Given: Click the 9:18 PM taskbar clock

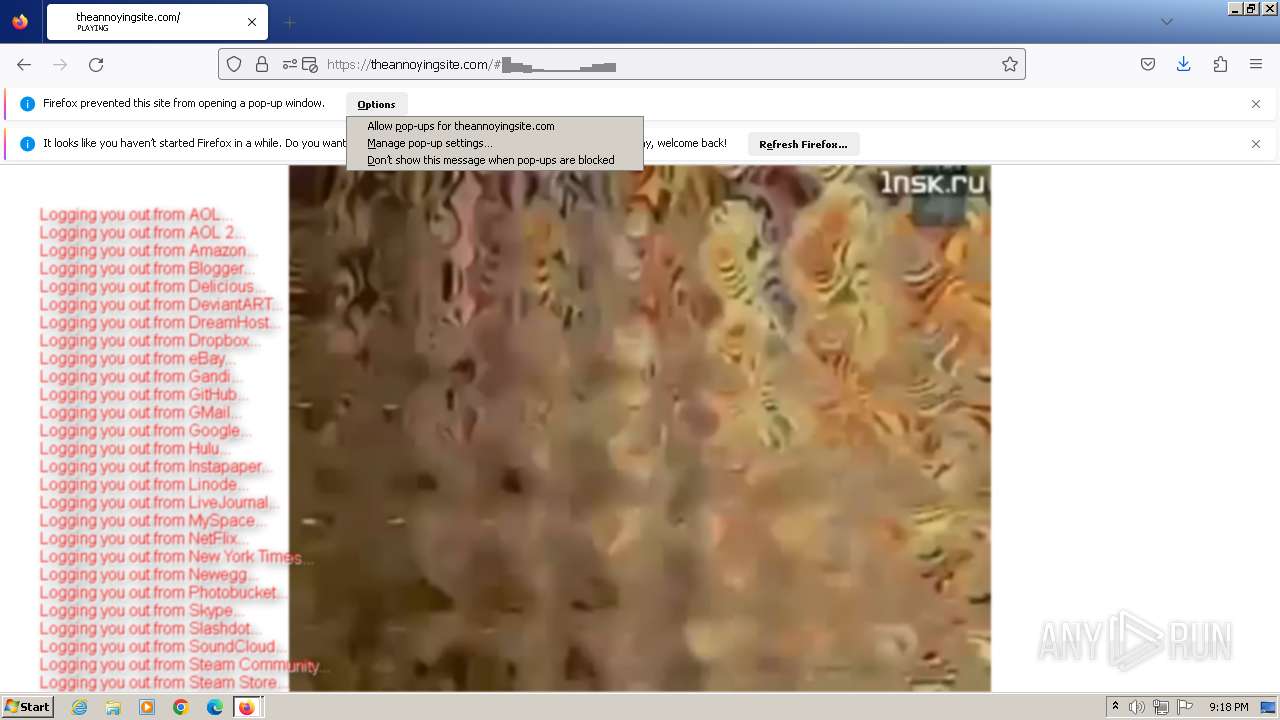Looking at the screenshot, I should coord(1228,707).
